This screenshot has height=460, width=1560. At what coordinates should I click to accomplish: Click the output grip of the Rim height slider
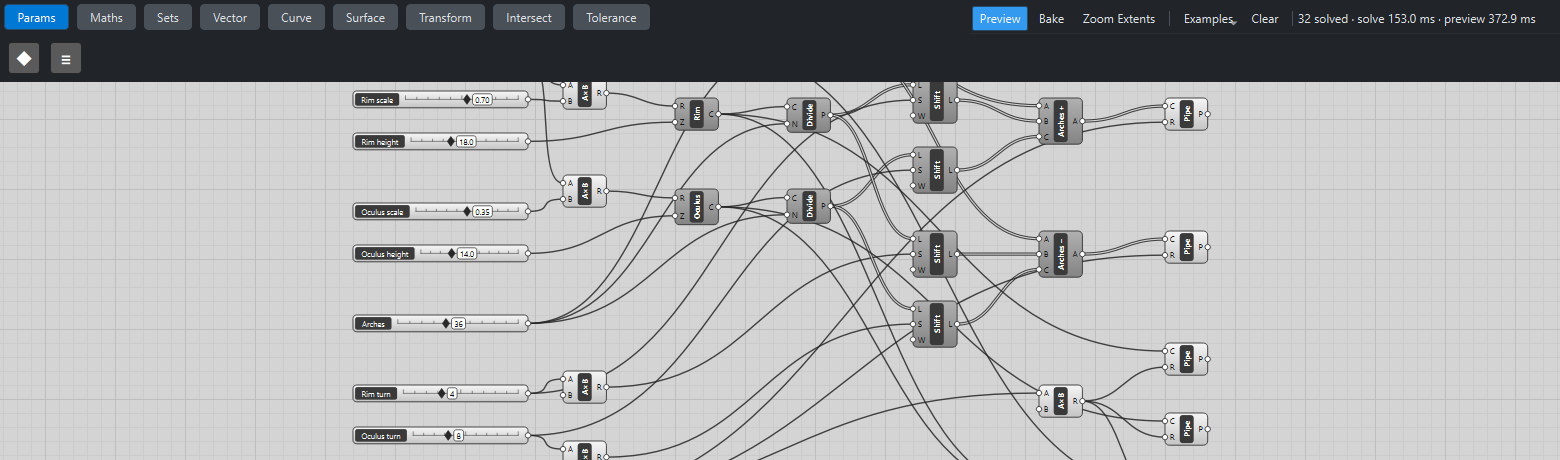[528, 142]
